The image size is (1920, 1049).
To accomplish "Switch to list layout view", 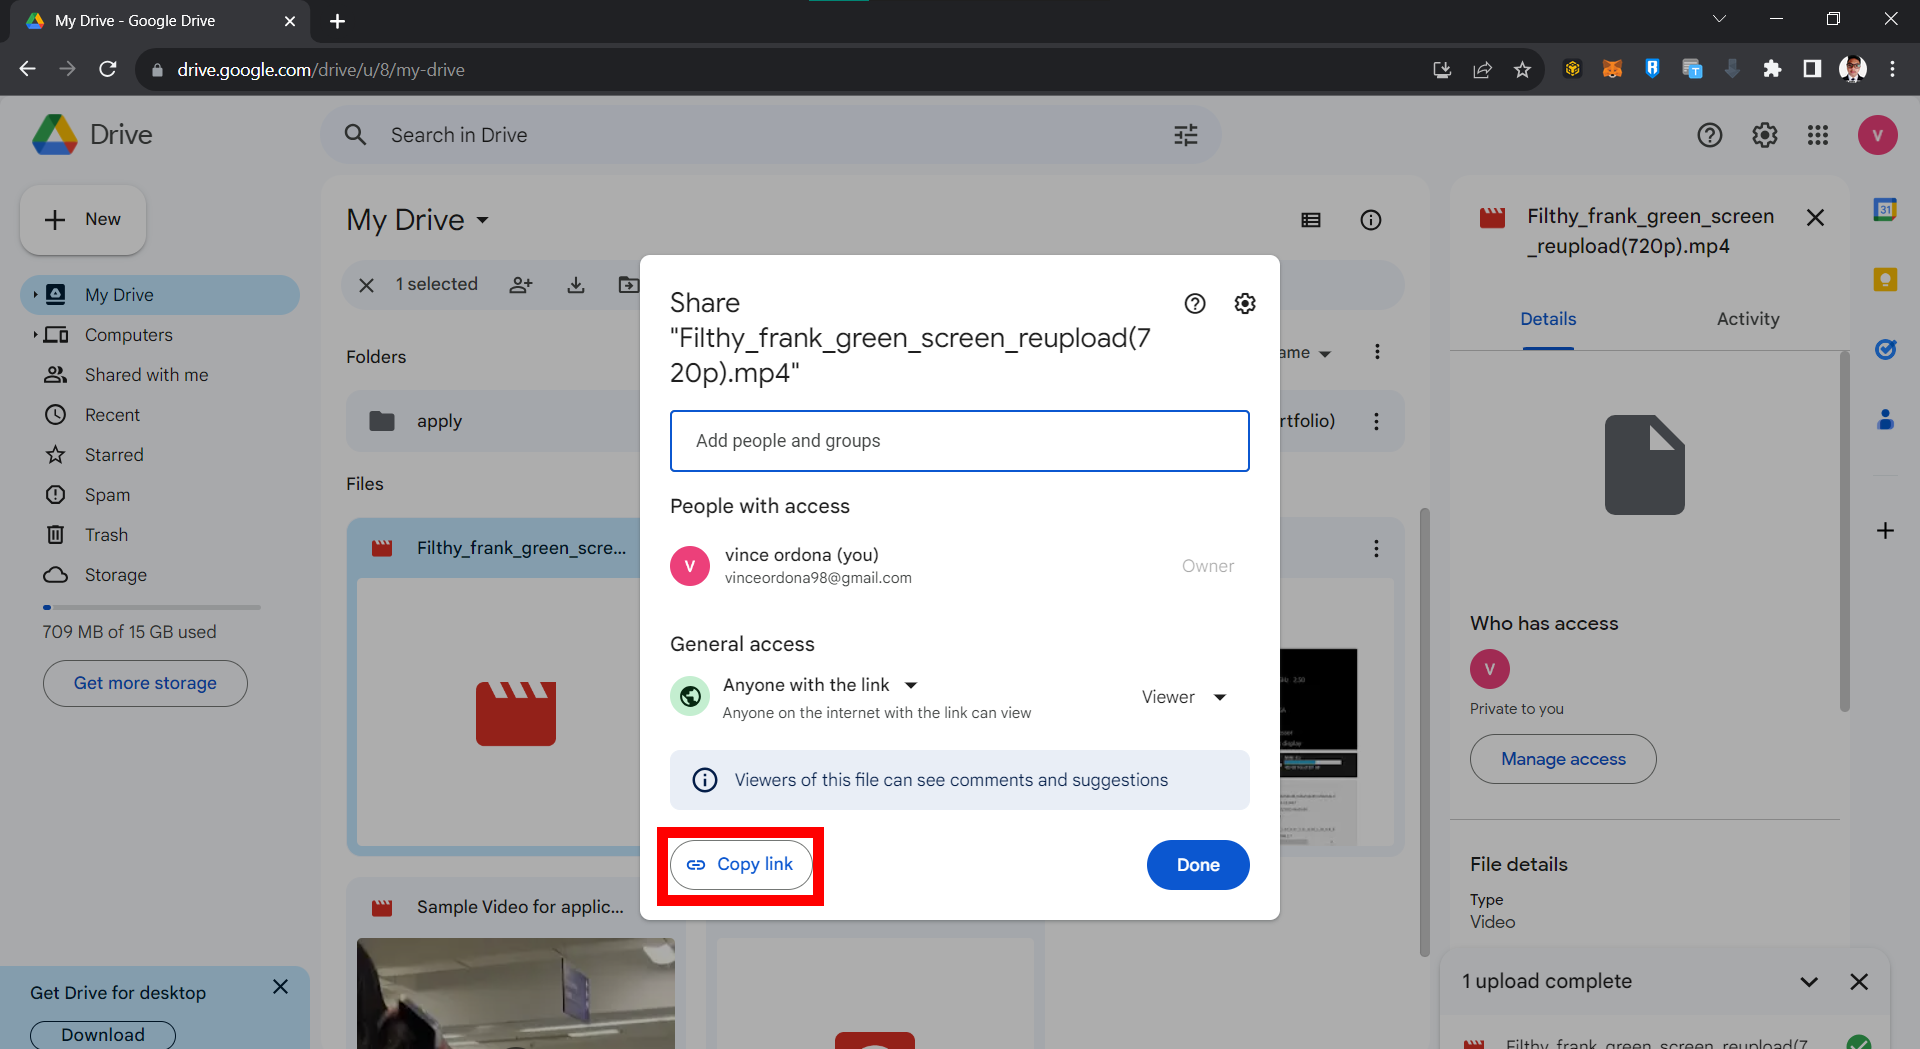I will point(1311,219).
